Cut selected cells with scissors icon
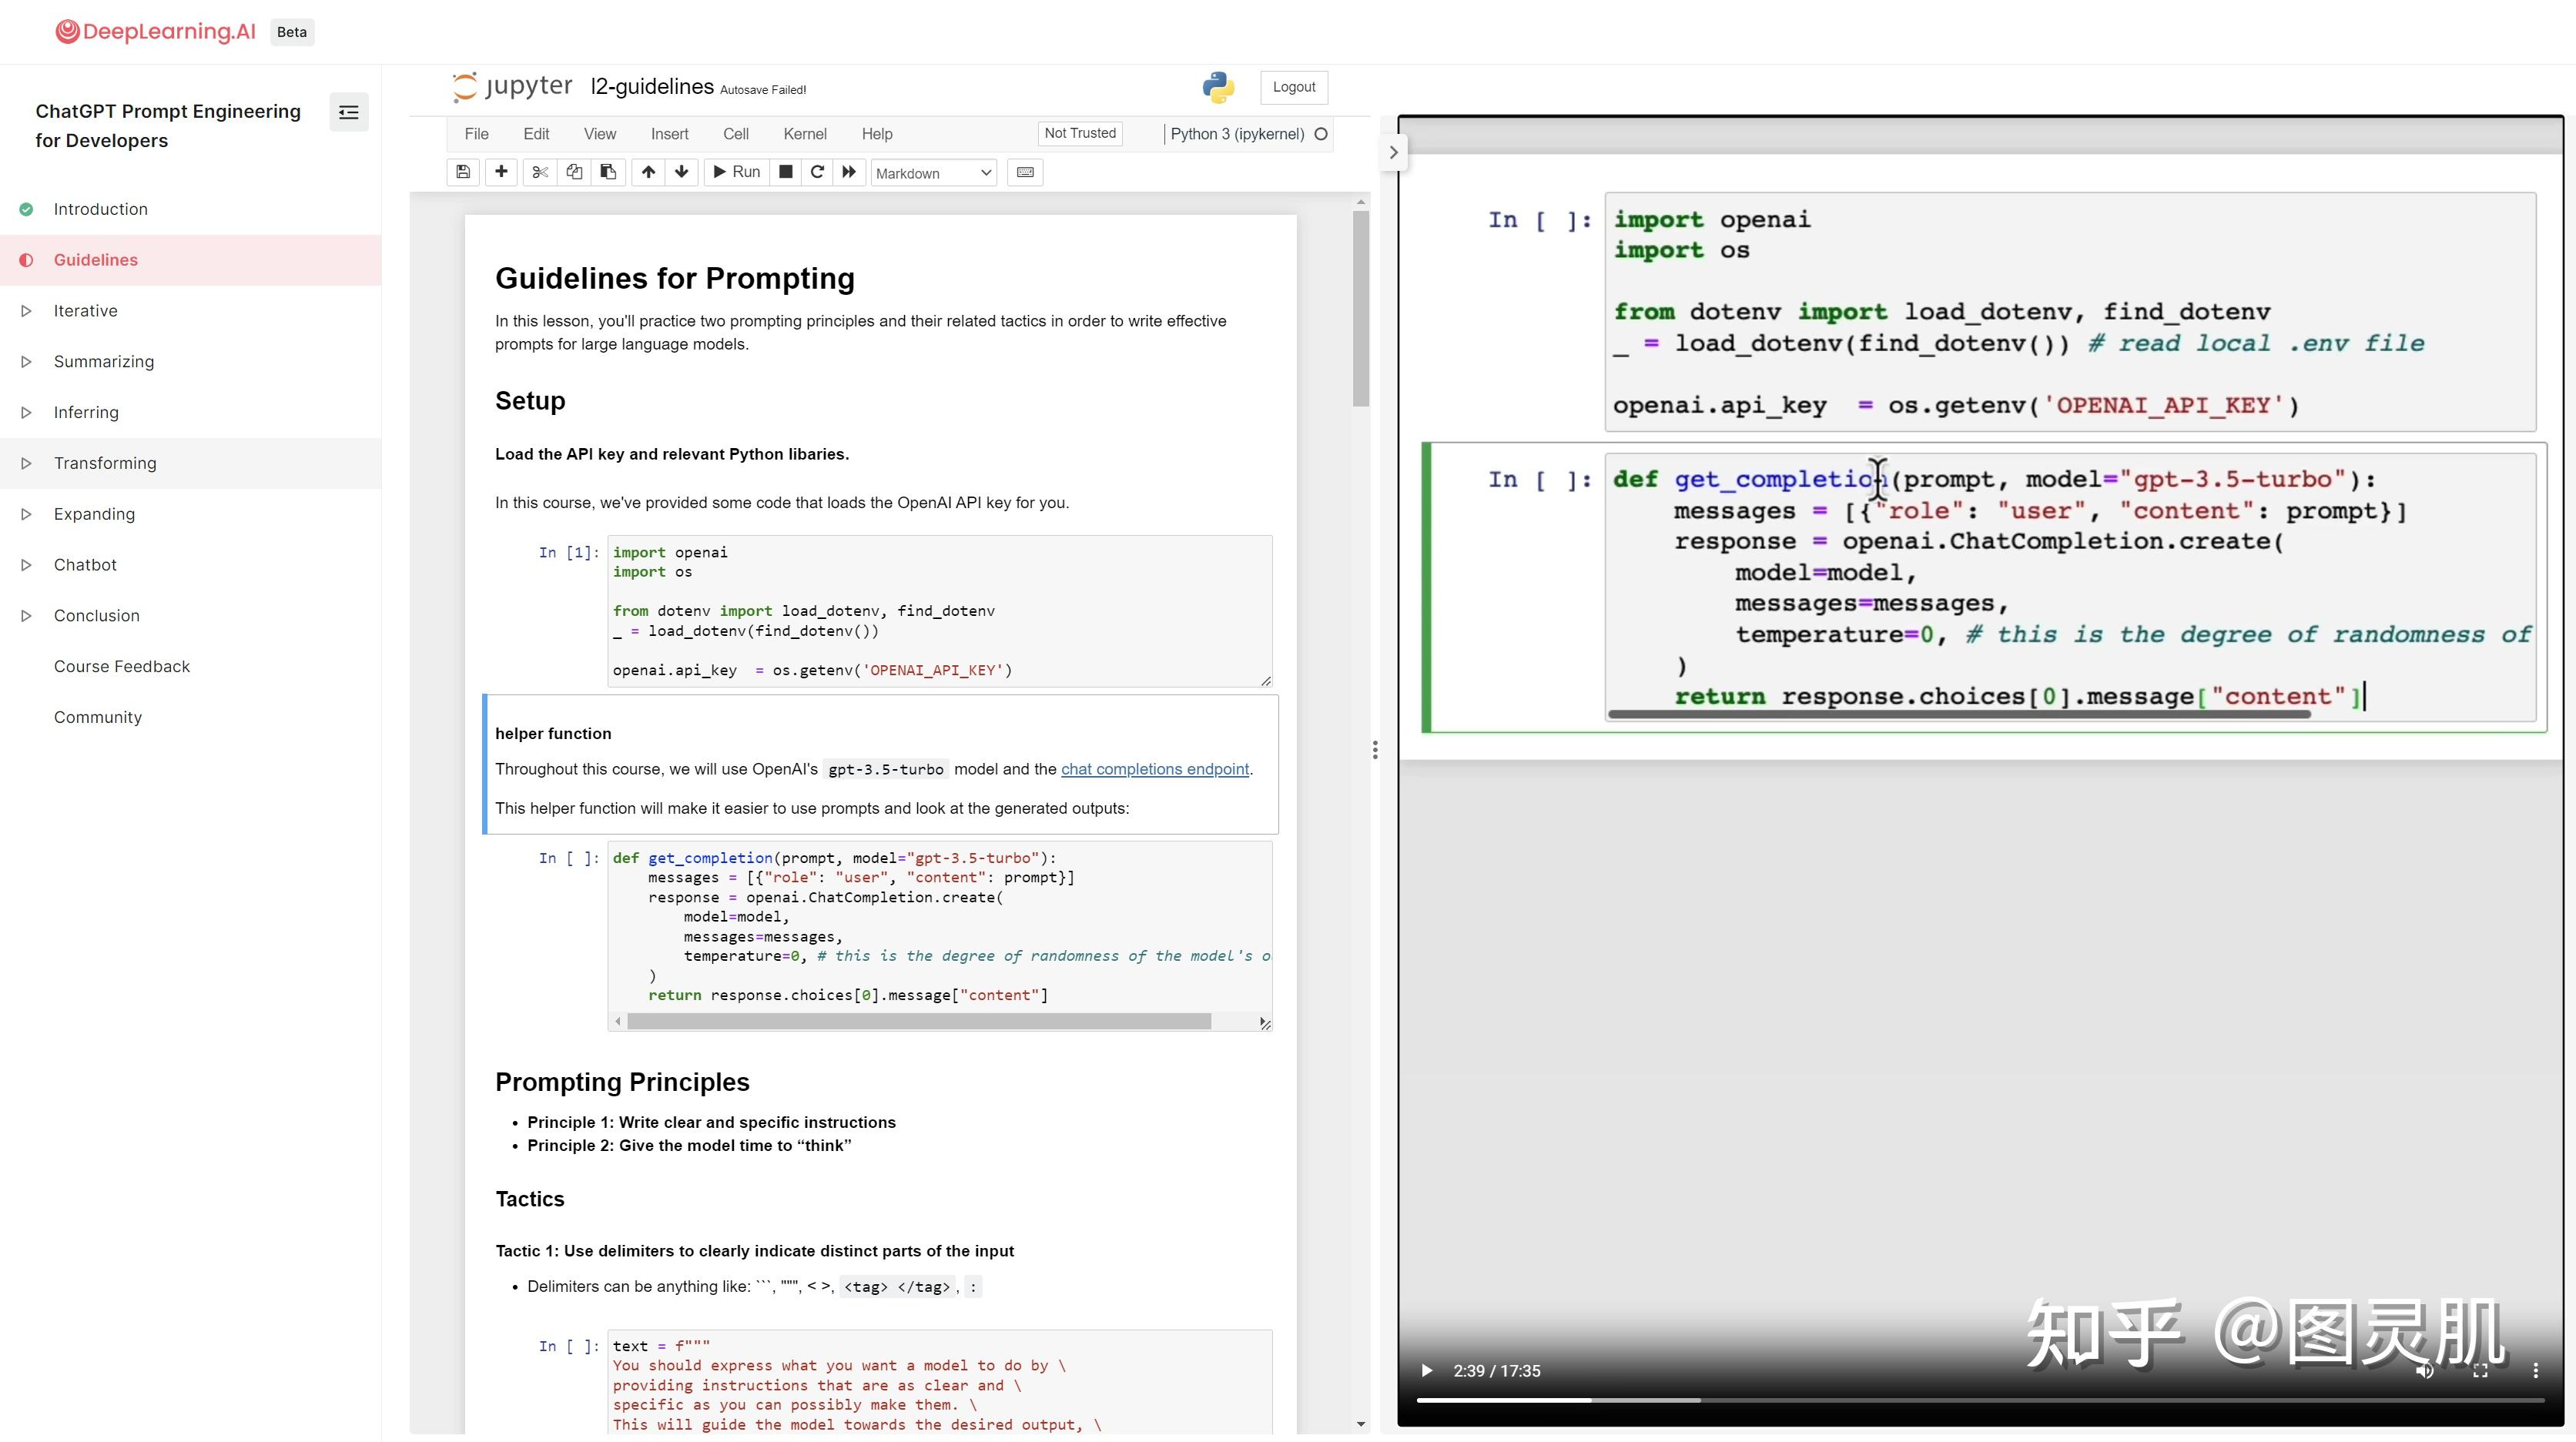This screenshot has height=1442, width=2576. (540, 172)
